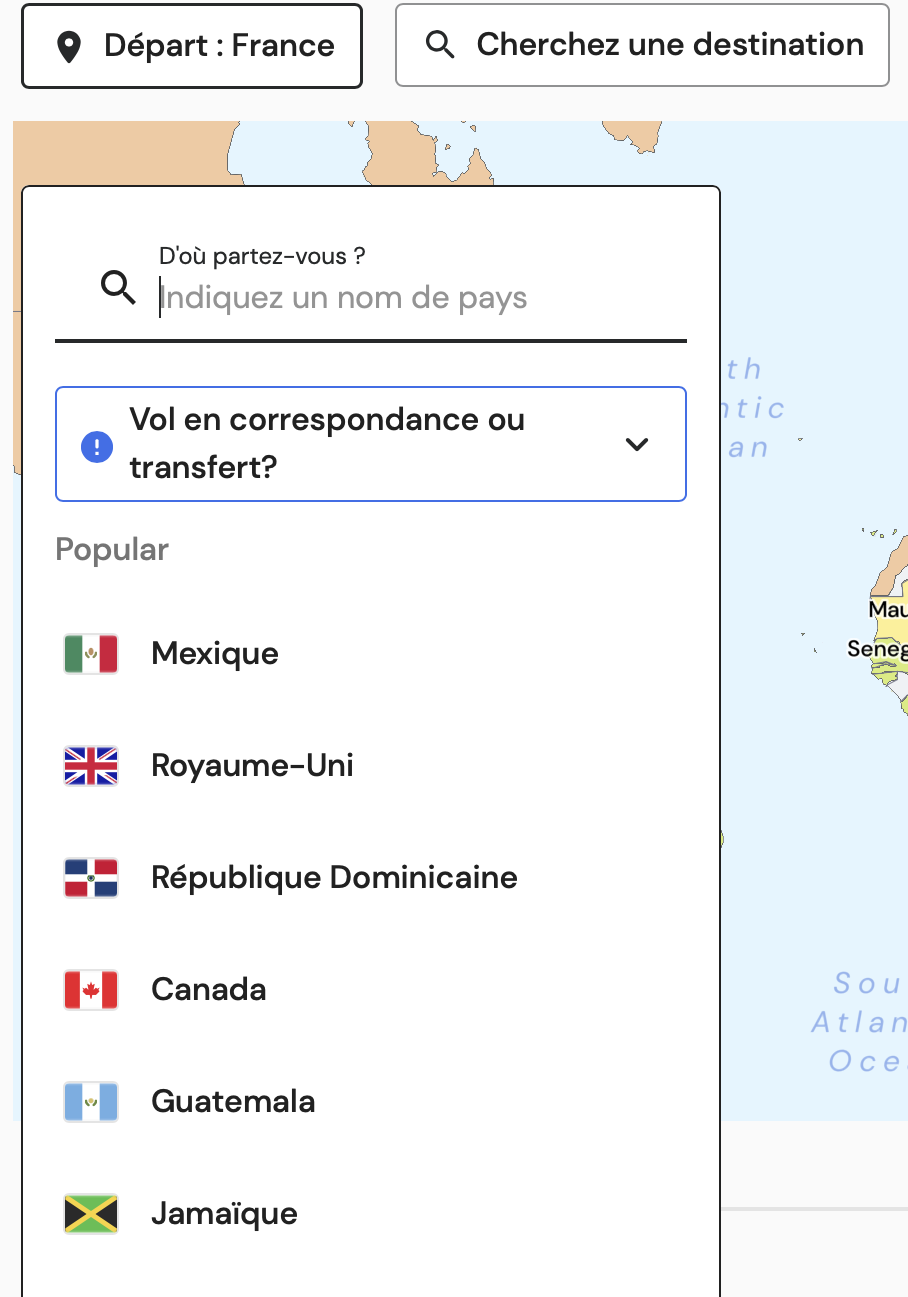
Task: Click the Dominican Republic flag icon
Action: point(91,878)
